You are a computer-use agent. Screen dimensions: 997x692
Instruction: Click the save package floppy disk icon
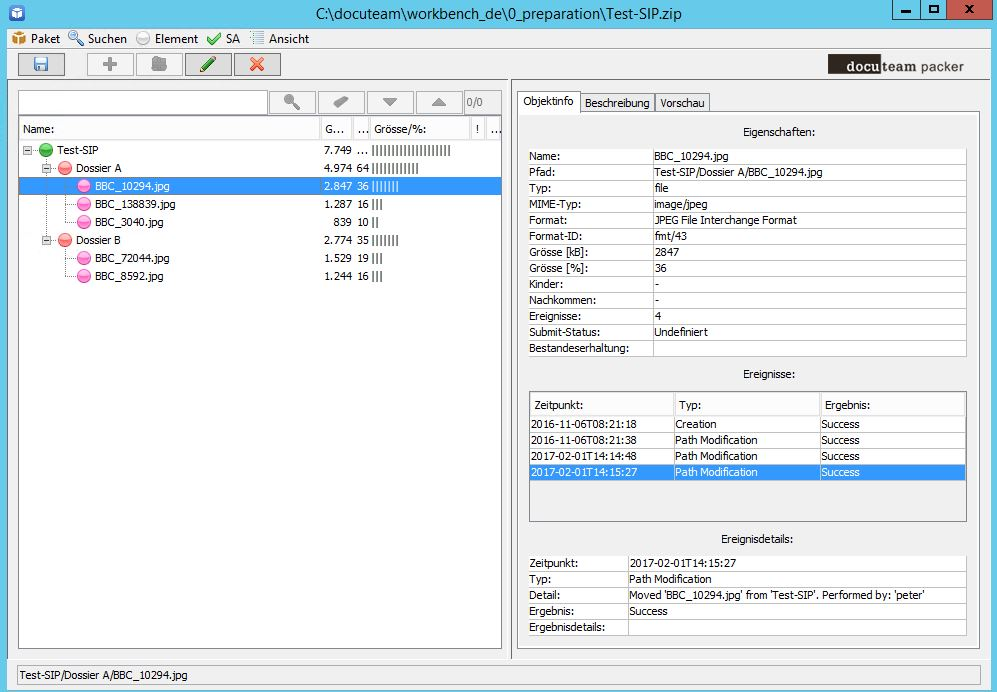(x=41, y=64)
